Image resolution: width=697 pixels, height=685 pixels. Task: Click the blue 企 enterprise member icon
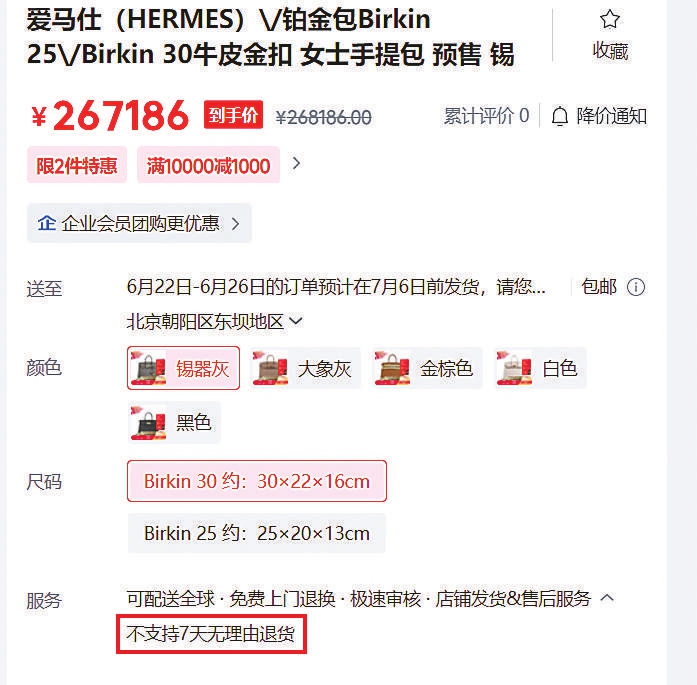pos(47,223)
